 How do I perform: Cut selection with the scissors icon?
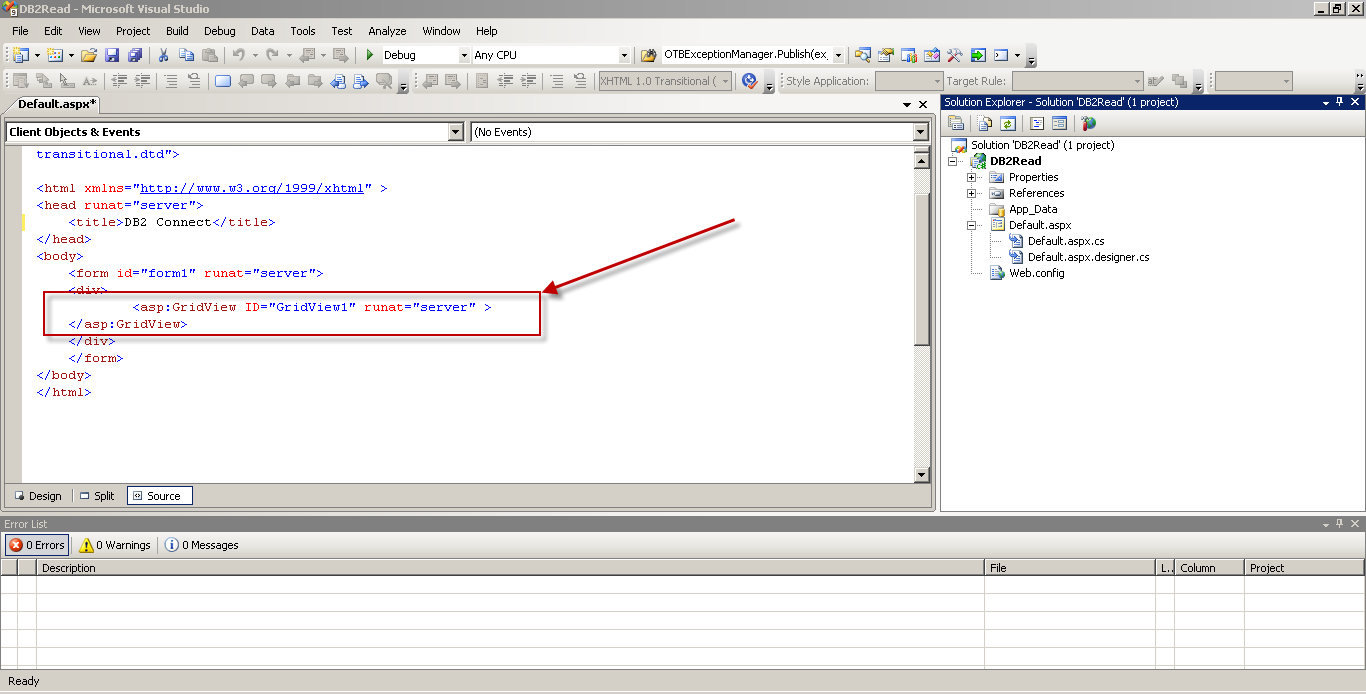click(x=162, y=55)
